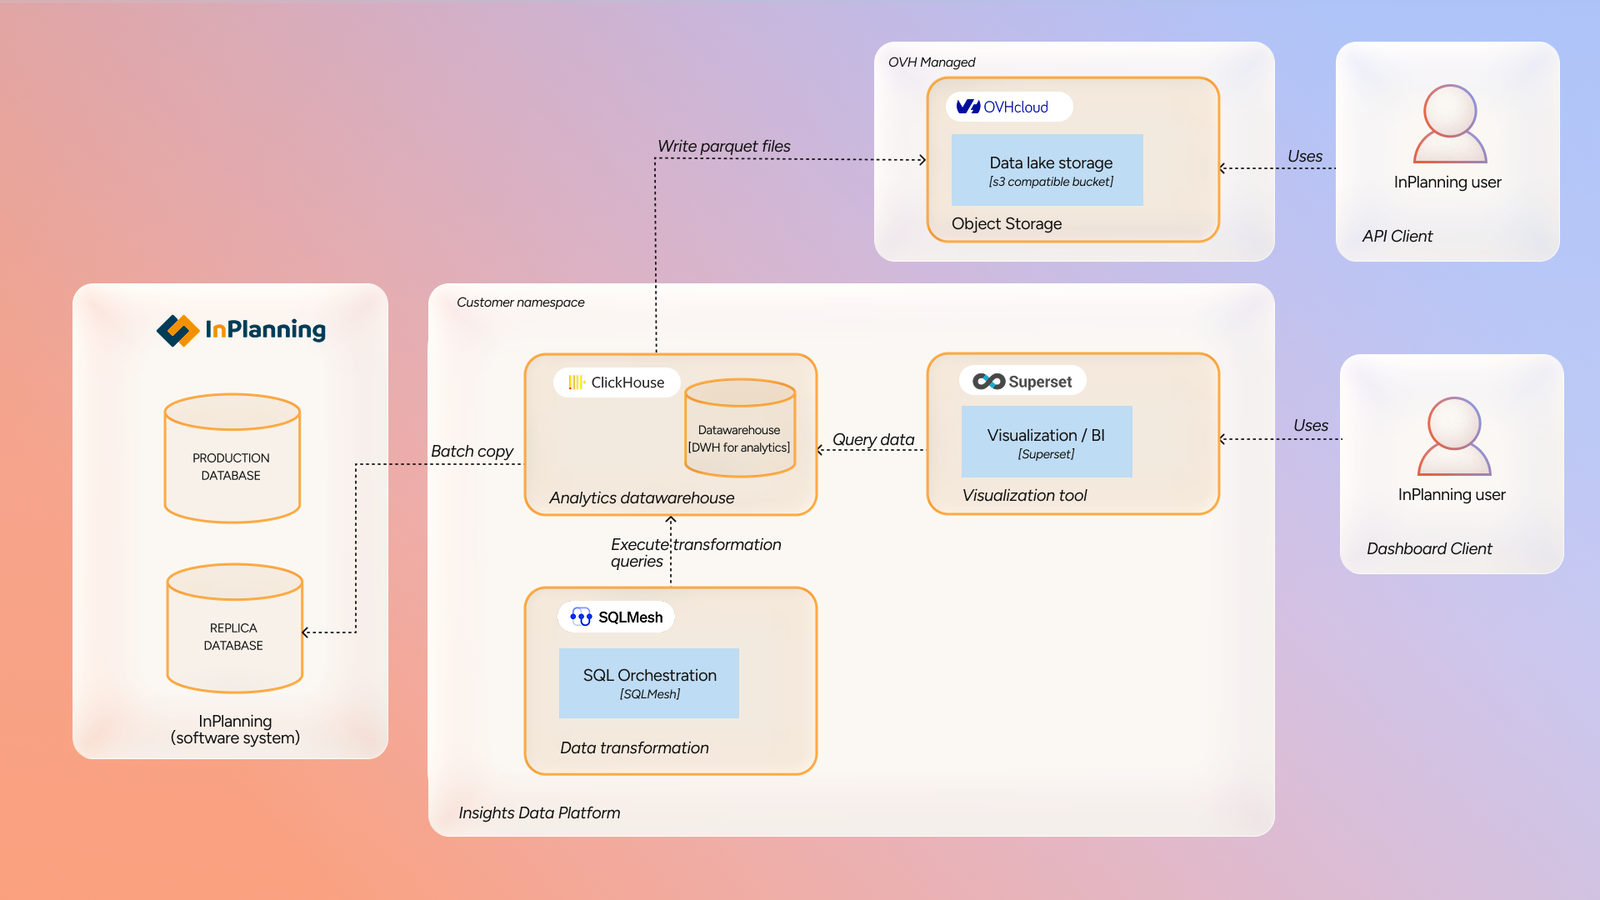Click the 'Execute transformation queries' label
The height and width of the screenshot is (900, 1600).
696,552
